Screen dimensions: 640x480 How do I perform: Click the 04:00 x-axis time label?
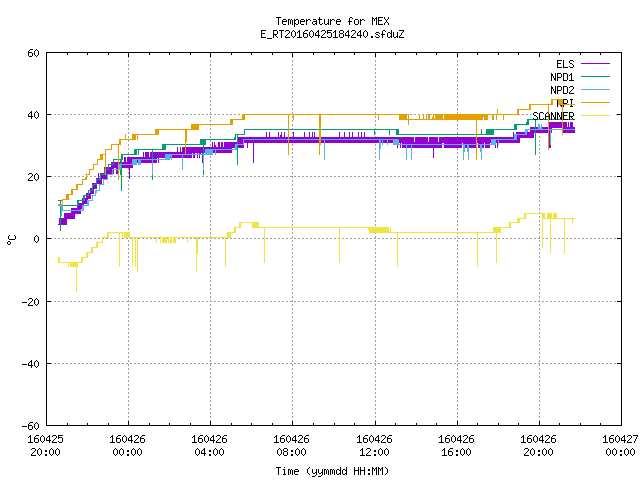pos(209,452)
